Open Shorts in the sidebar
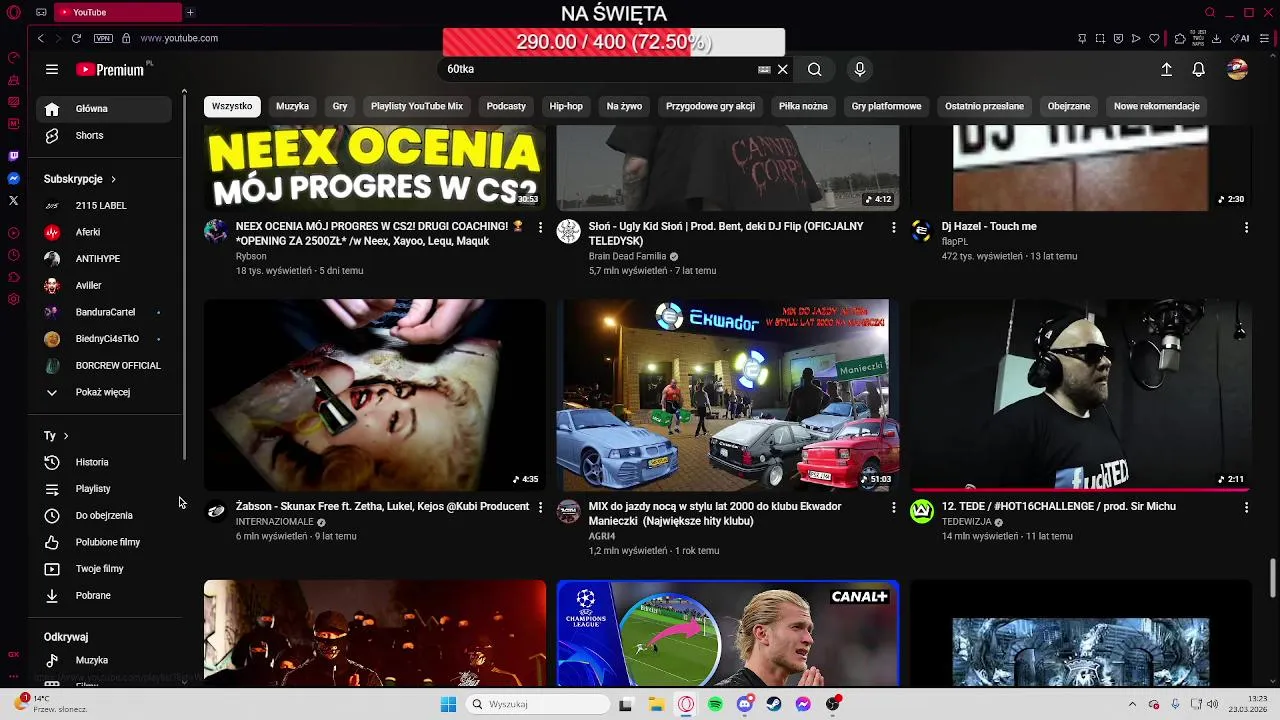This screenshot has width=1280, height=720. [103, 136]
